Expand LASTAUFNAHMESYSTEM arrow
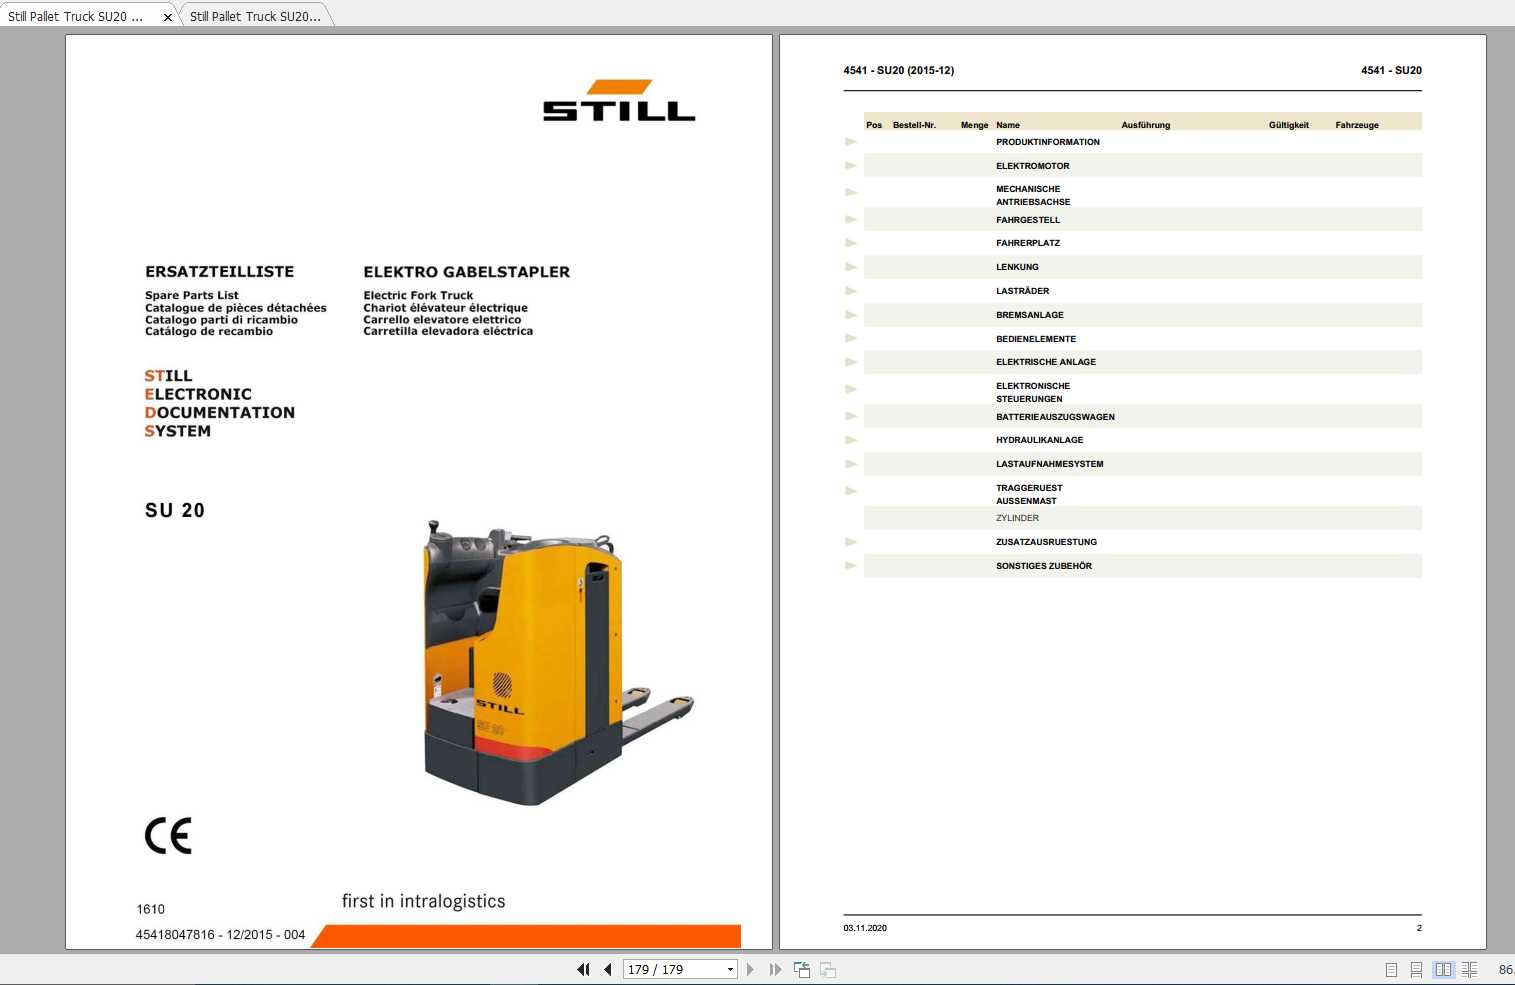 (x=851, y=464)
